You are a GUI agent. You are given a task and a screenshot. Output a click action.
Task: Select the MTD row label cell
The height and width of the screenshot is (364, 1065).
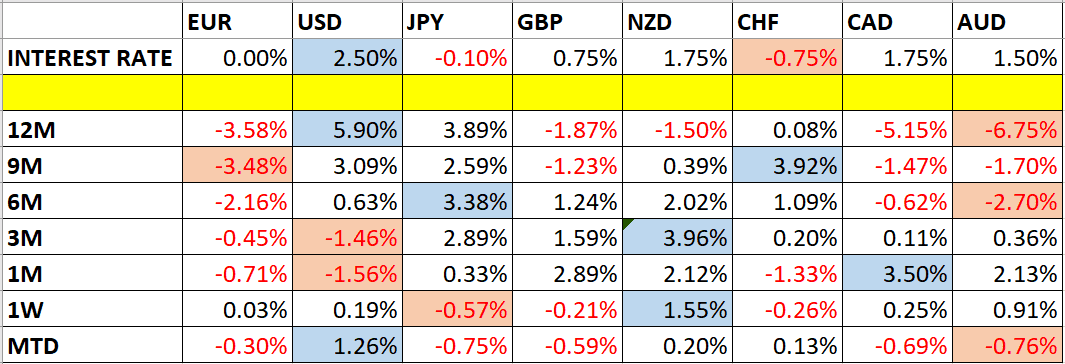(x=92, y=346)
